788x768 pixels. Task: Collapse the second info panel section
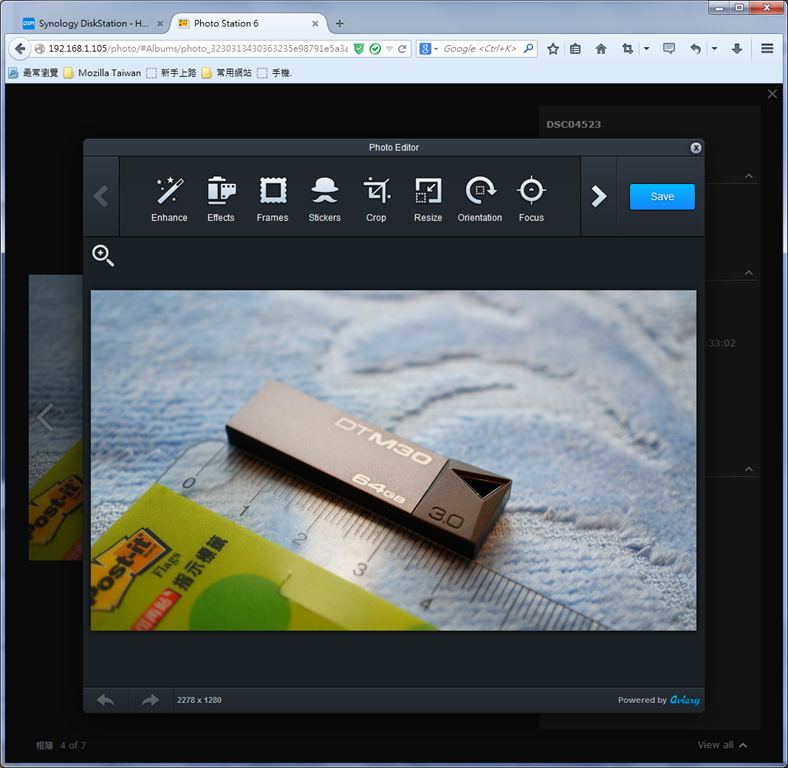tap(749, 272)
